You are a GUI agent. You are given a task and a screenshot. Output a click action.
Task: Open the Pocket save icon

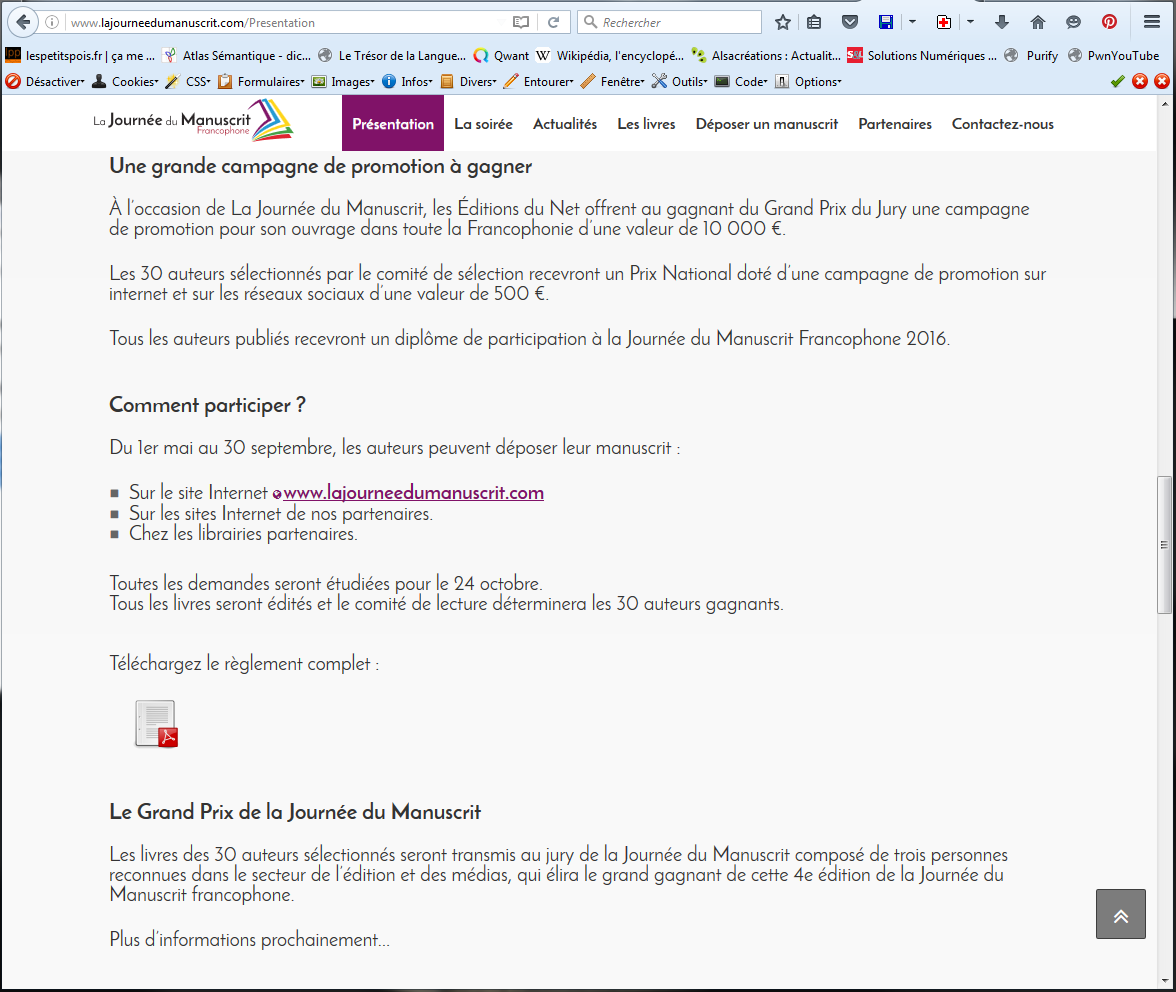[849, 22]
